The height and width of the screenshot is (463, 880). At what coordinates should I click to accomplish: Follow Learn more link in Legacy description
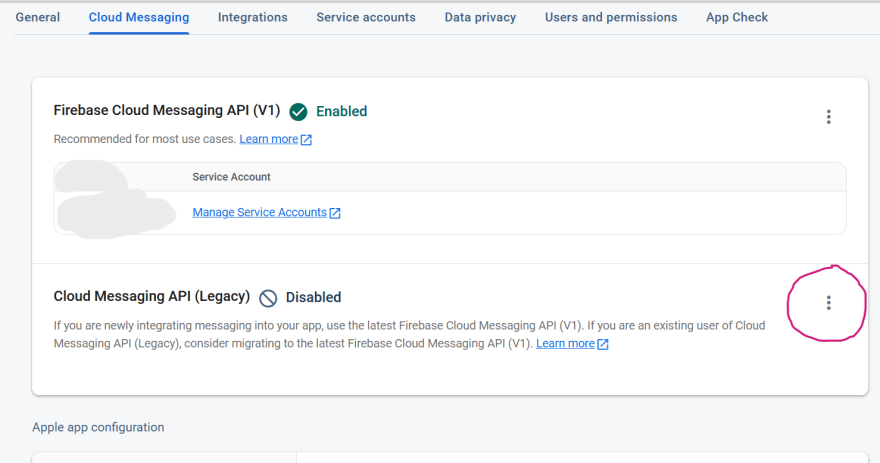pyautogui.click(x=565, y=343)
